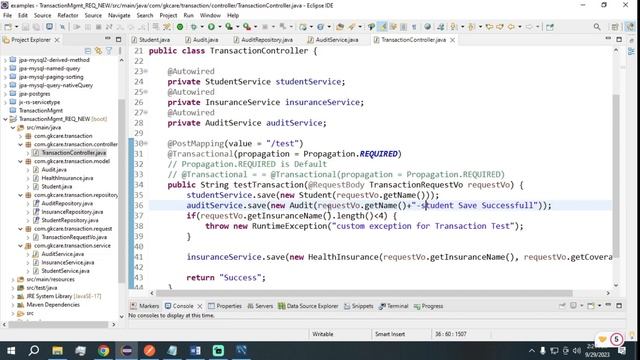Open the Windows Start menu
This screenshot has width=640, height=360.
pyautogui.click(x=11, y=351)
